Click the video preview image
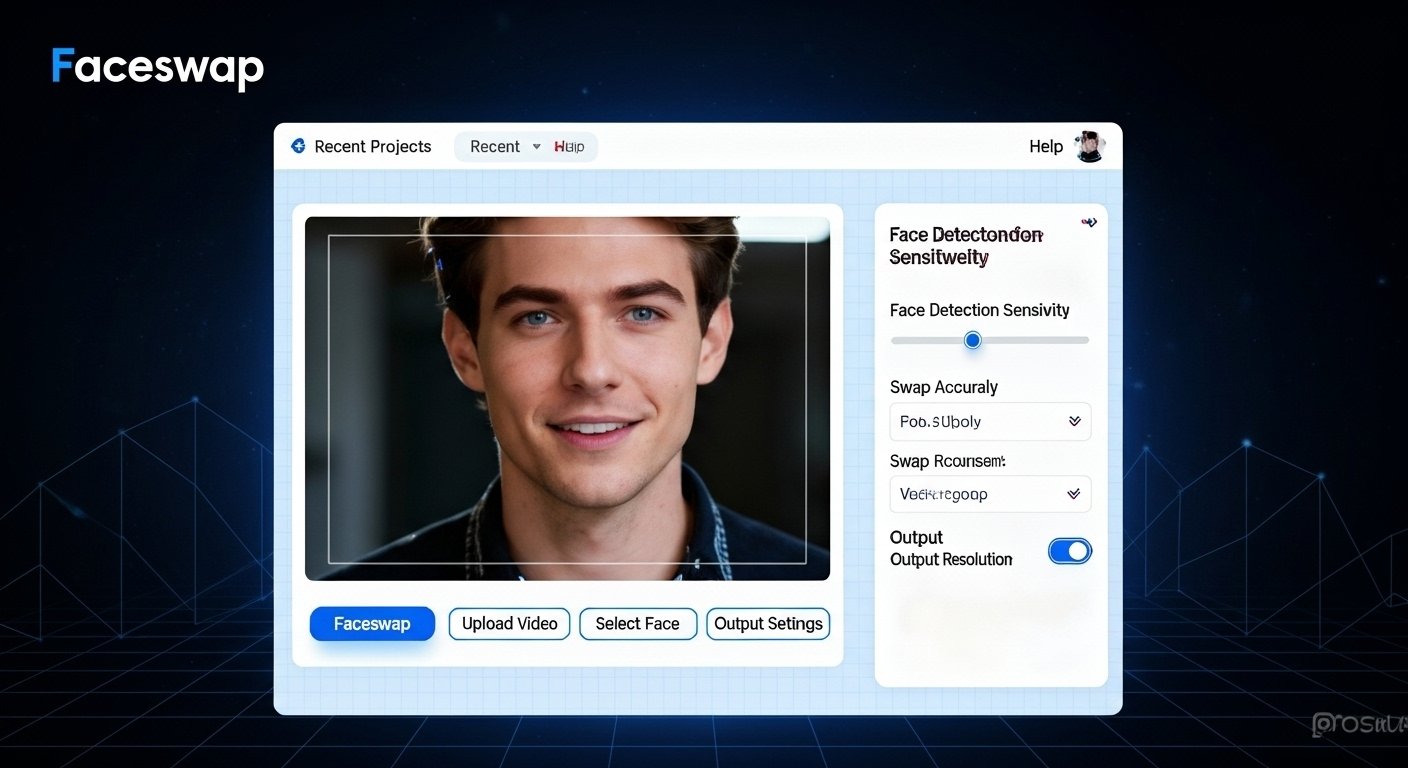This screenshot has width=1408, height=768. 567,397
